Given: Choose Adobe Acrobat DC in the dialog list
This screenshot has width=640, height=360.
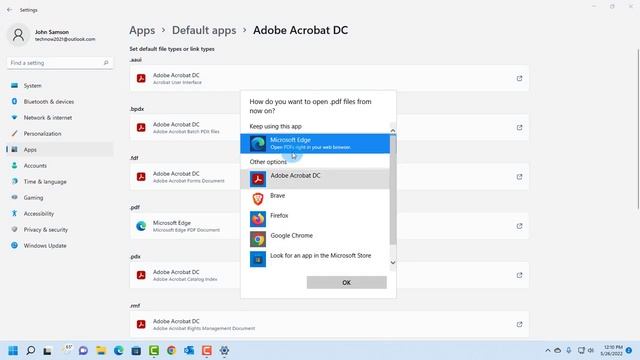Looking at the screenshot, I should pos(315,179).
